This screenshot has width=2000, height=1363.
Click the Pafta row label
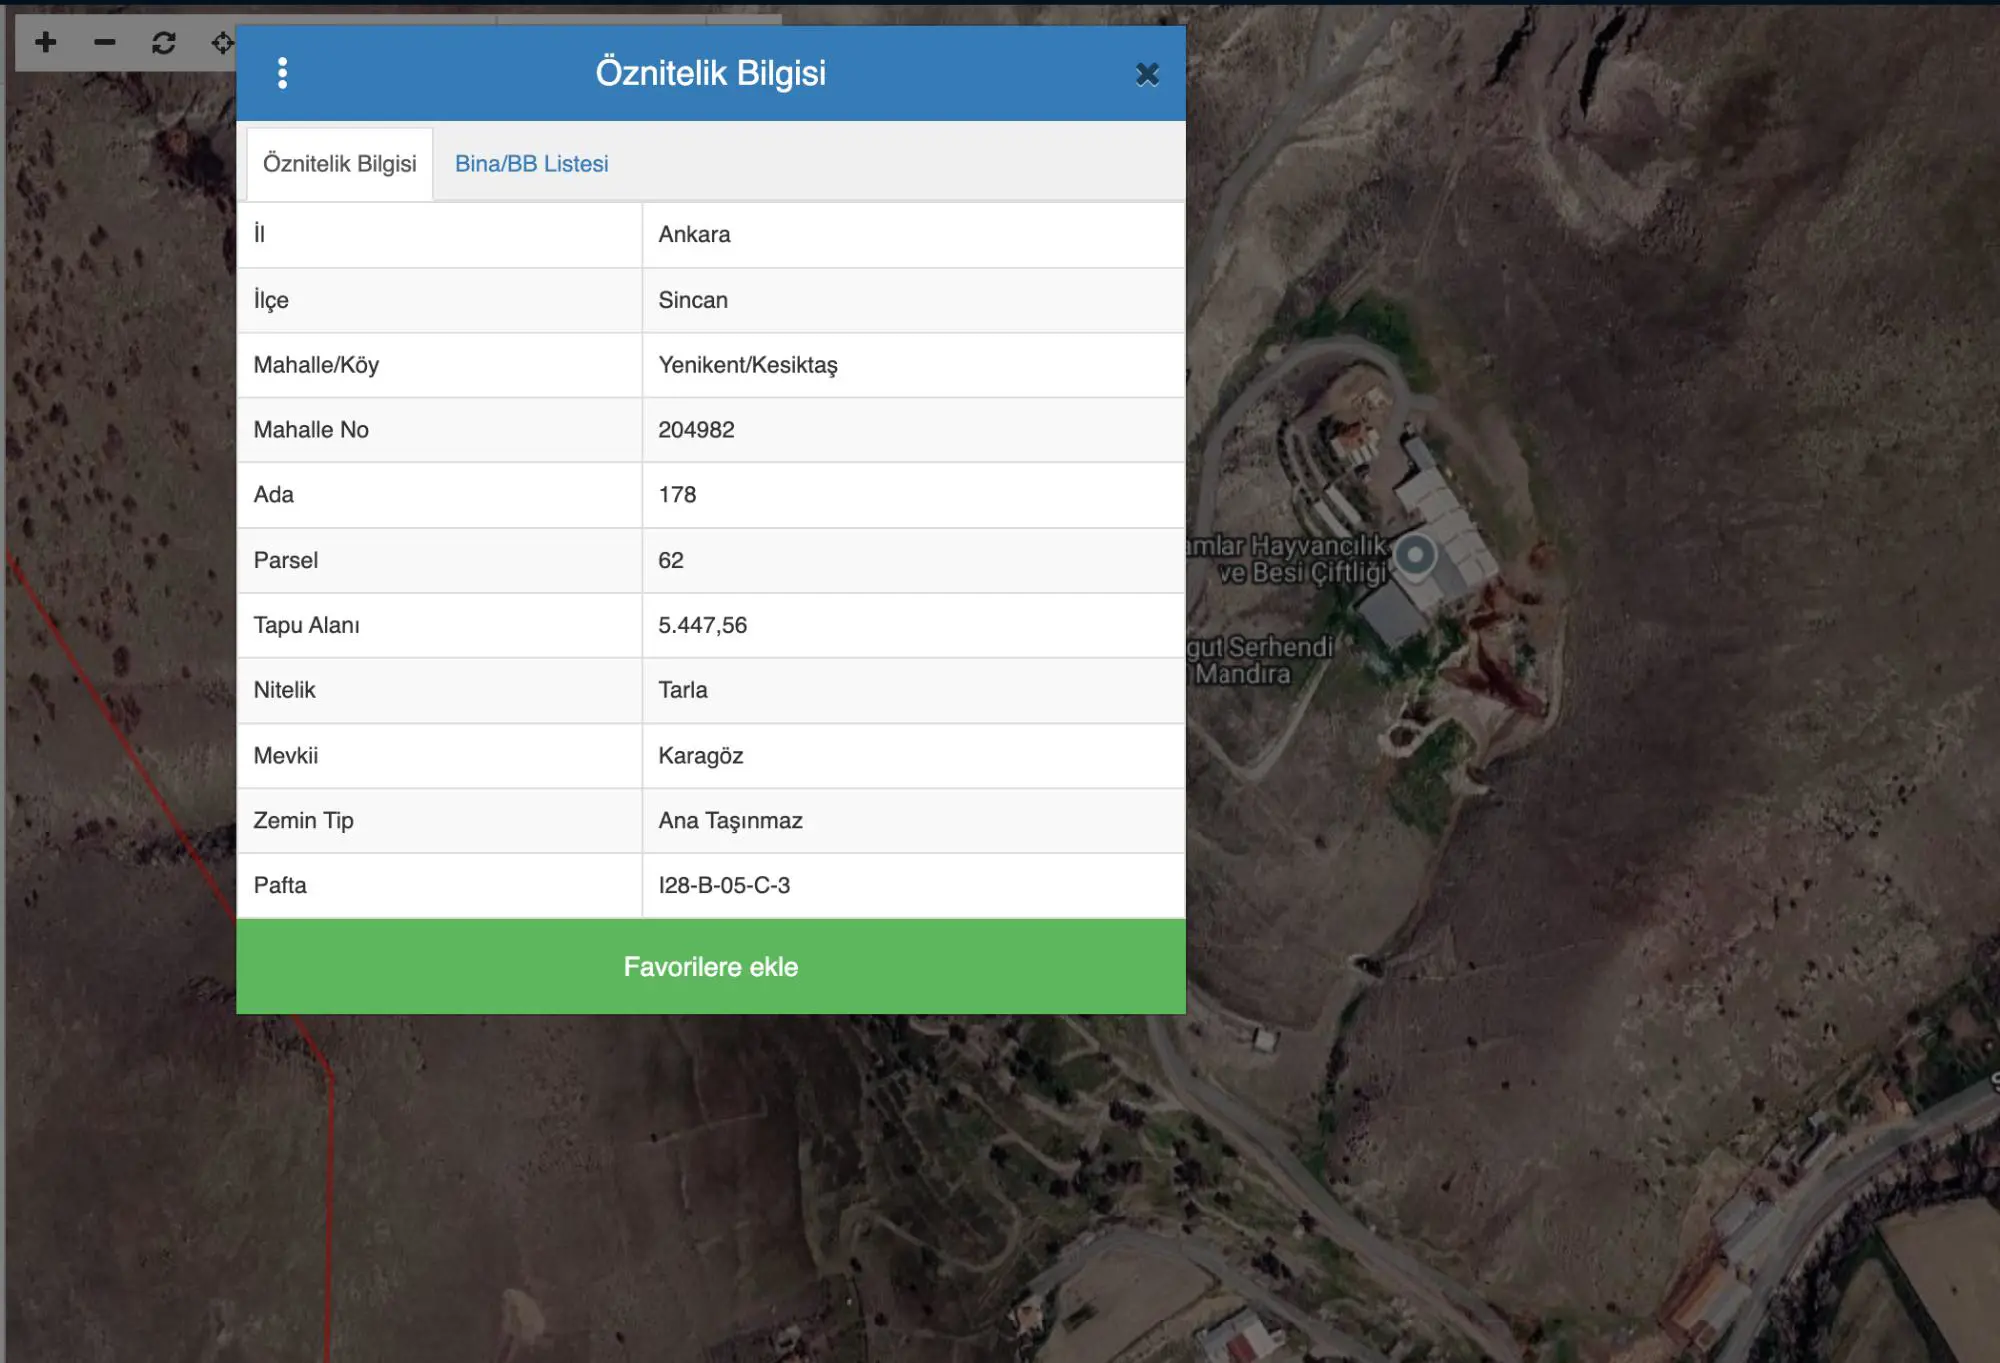(x=280, y=886)
